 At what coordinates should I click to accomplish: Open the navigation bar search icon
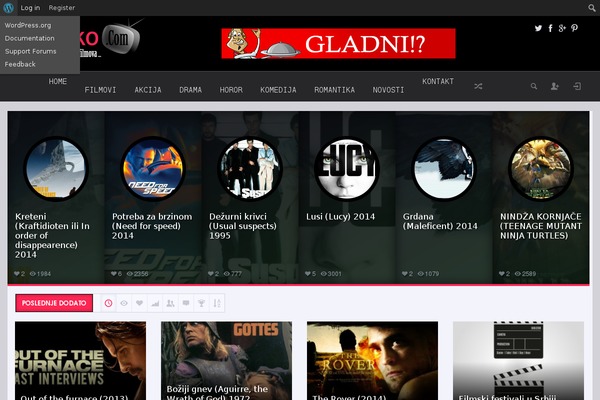(534, 87)
